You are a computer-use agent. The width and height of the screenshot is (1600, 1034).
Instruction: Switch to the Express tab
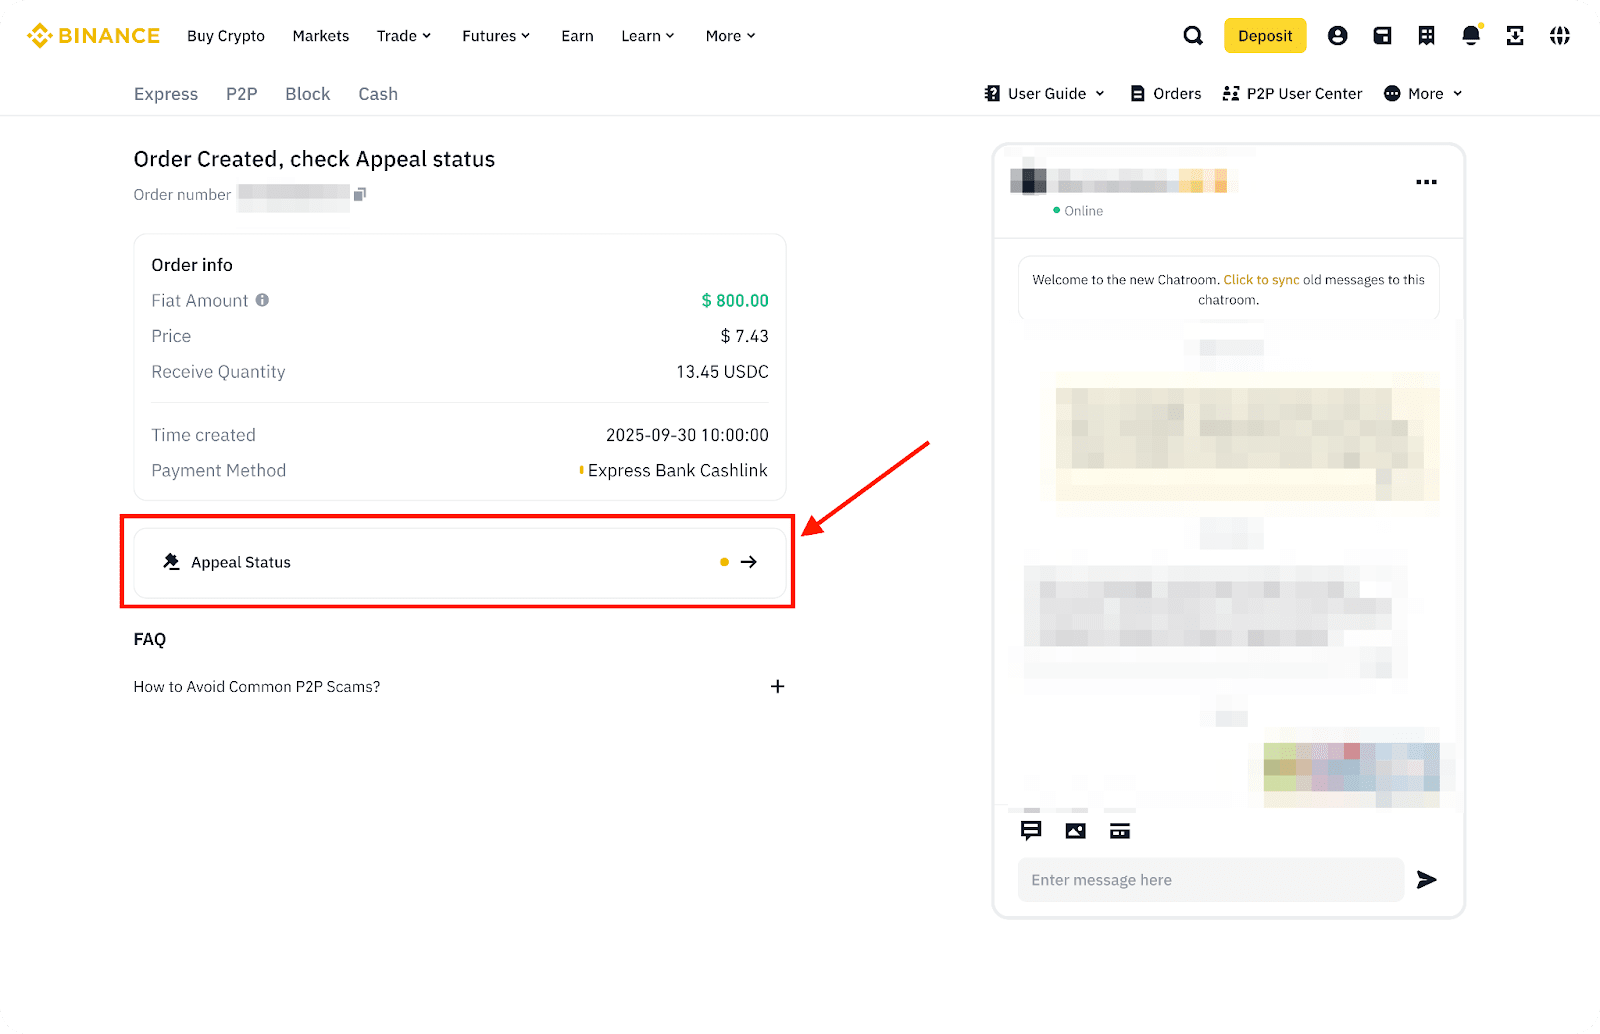[166, 94]
